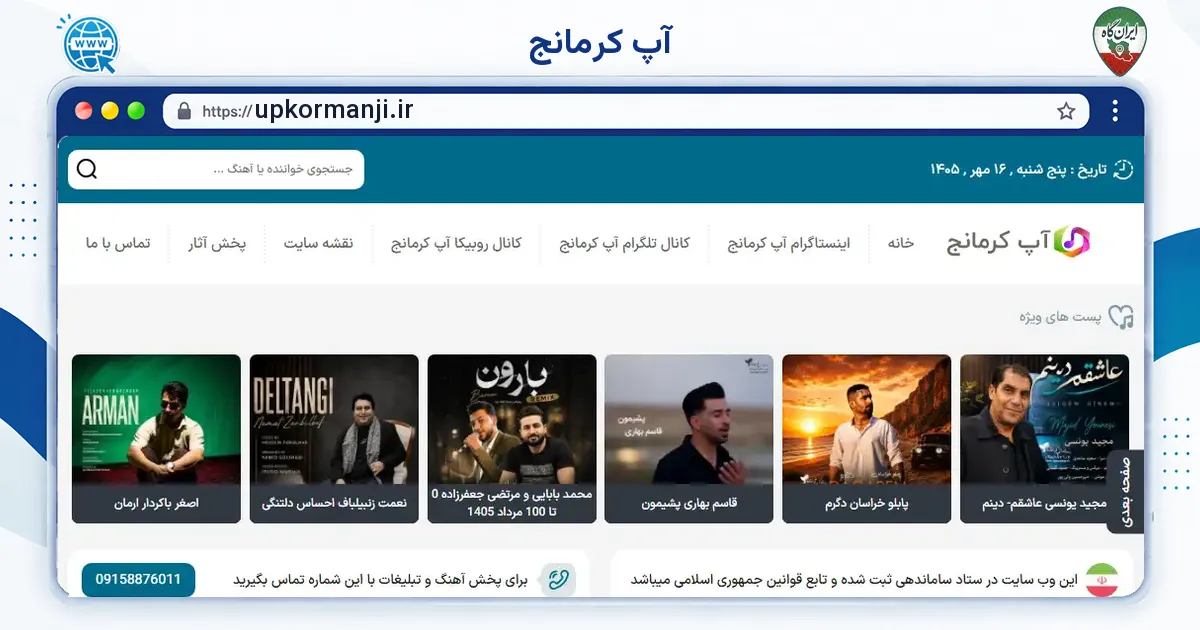The width and height of the screenshot is (1200, 630).
Task: Click the clock icon beside the date
Action: coord(1123,169)
